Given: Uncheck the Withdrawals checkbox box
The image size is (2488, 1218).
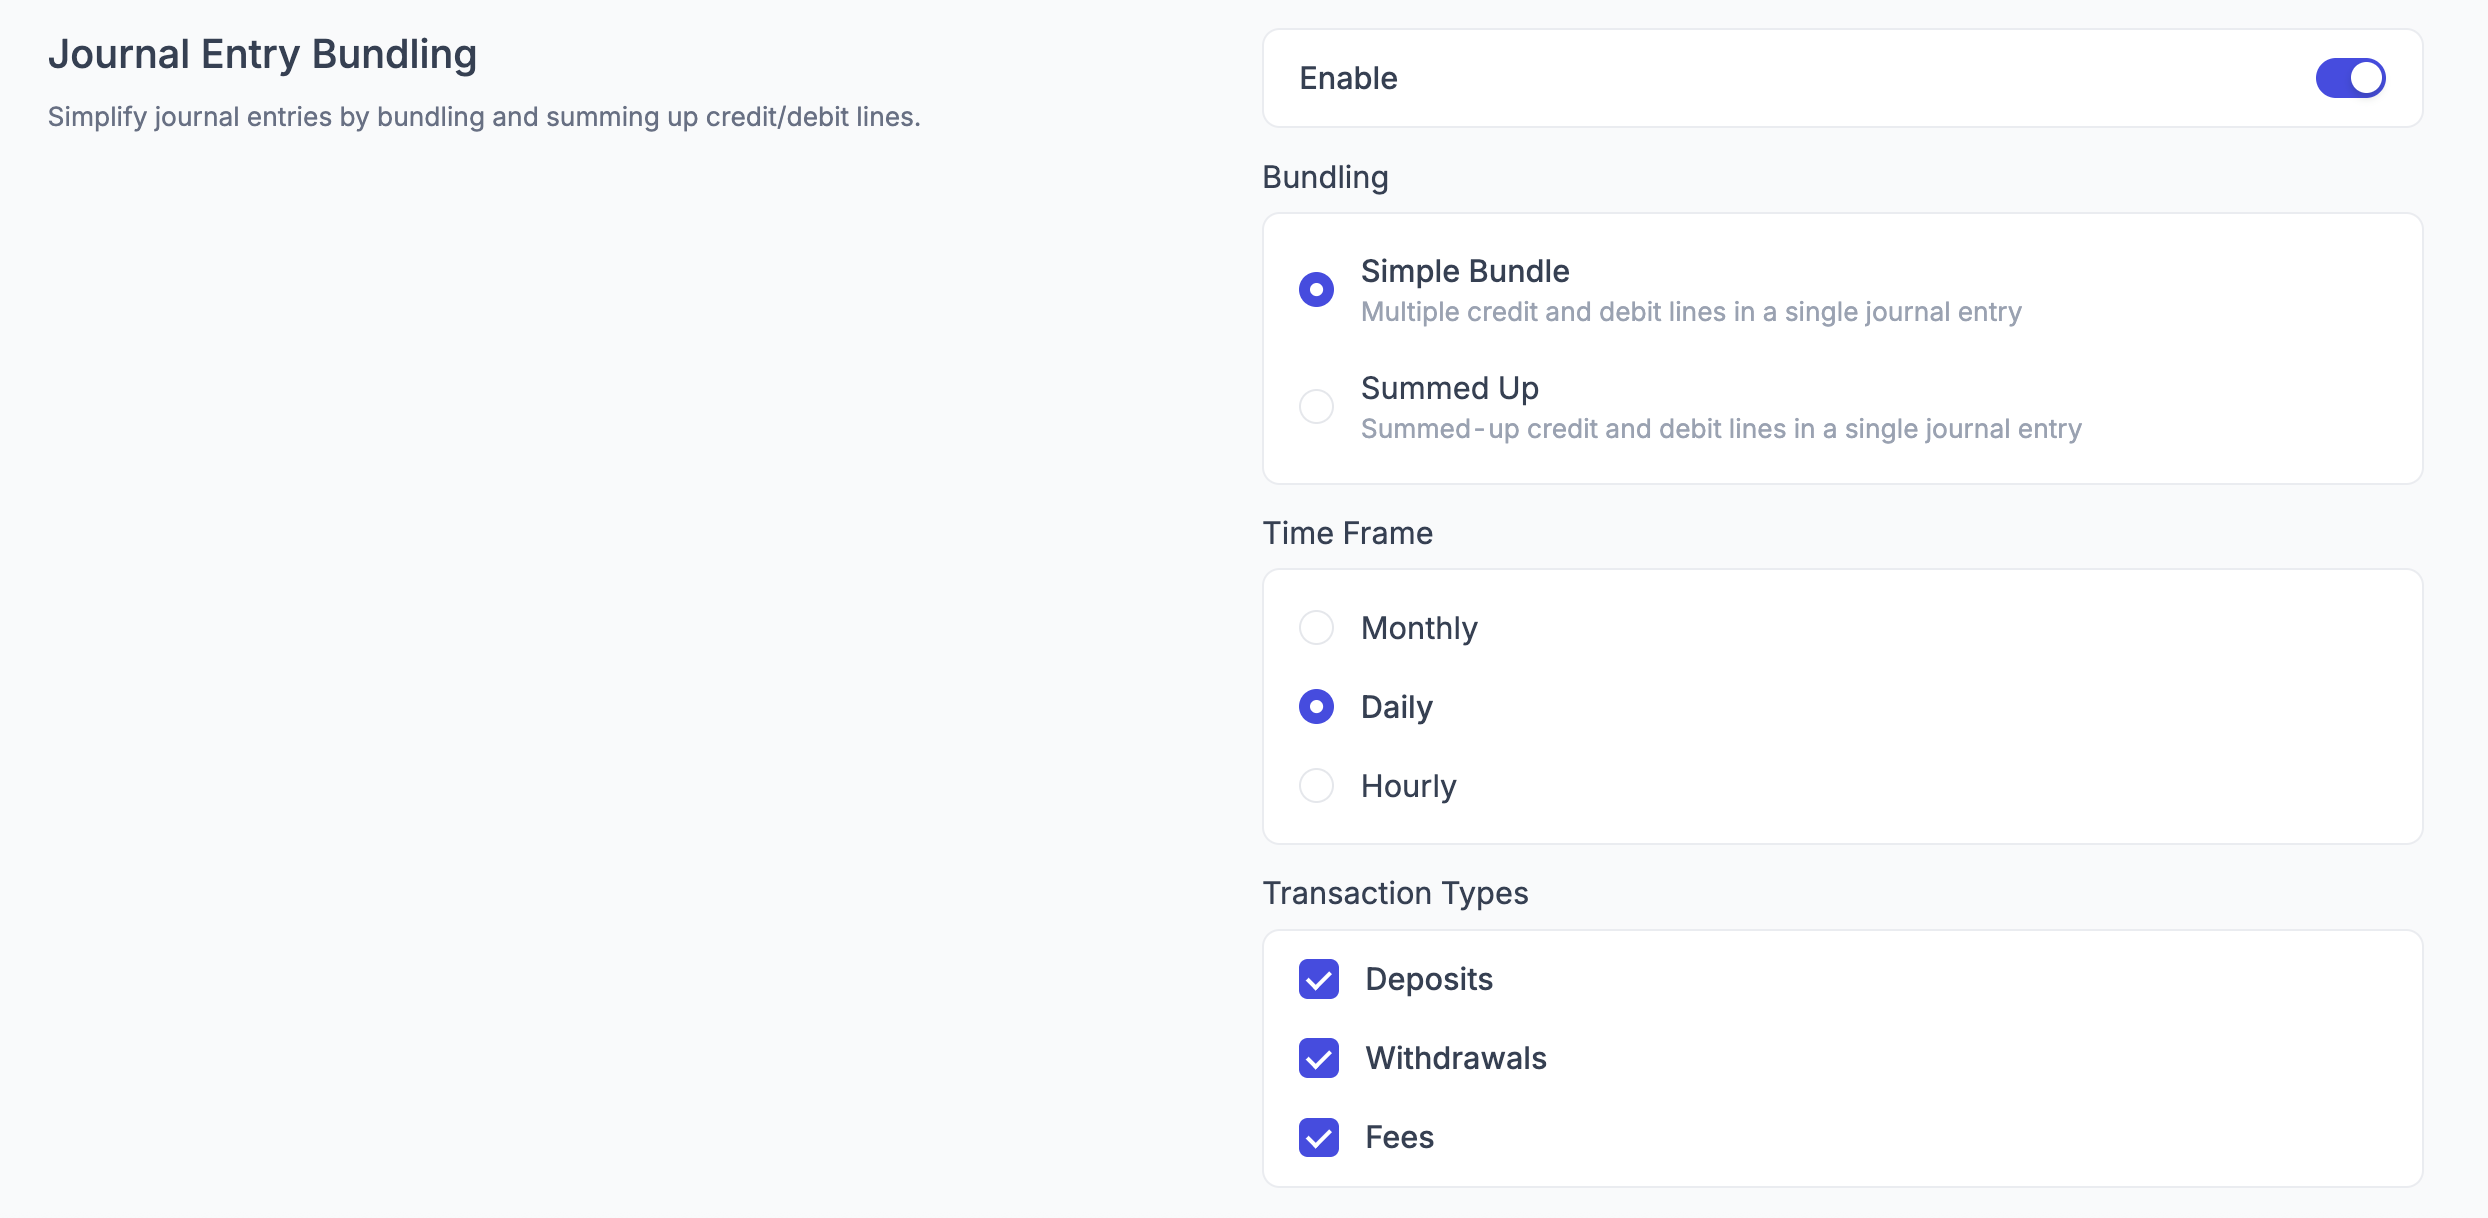Looking at the screenshot, I should coord(1319,1058).
